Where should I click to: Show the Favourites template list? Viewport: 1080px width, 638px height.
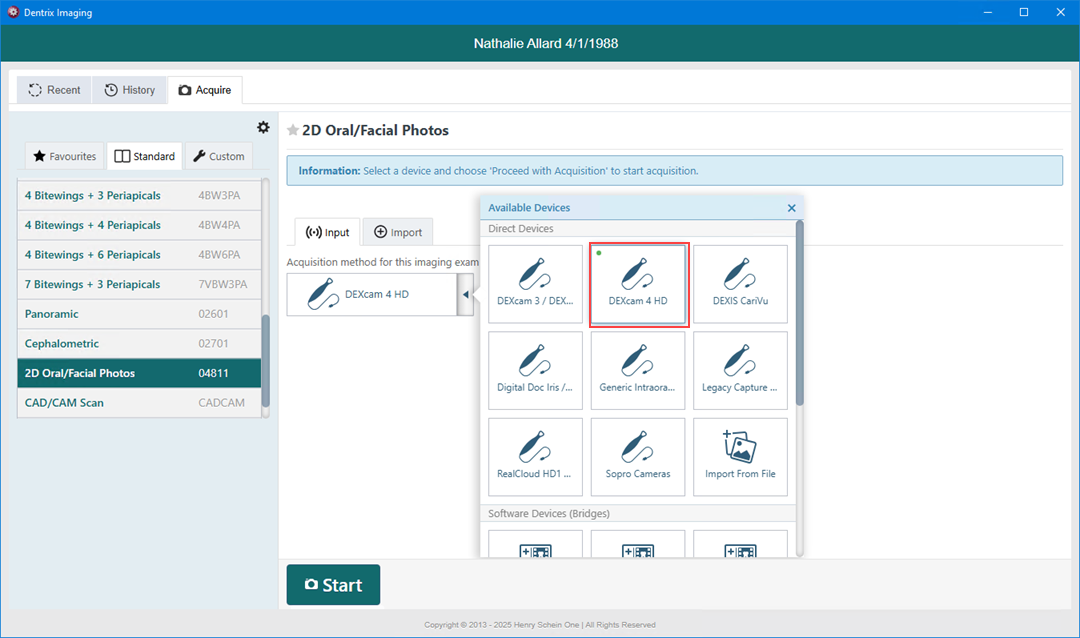(x=65, y=156)
